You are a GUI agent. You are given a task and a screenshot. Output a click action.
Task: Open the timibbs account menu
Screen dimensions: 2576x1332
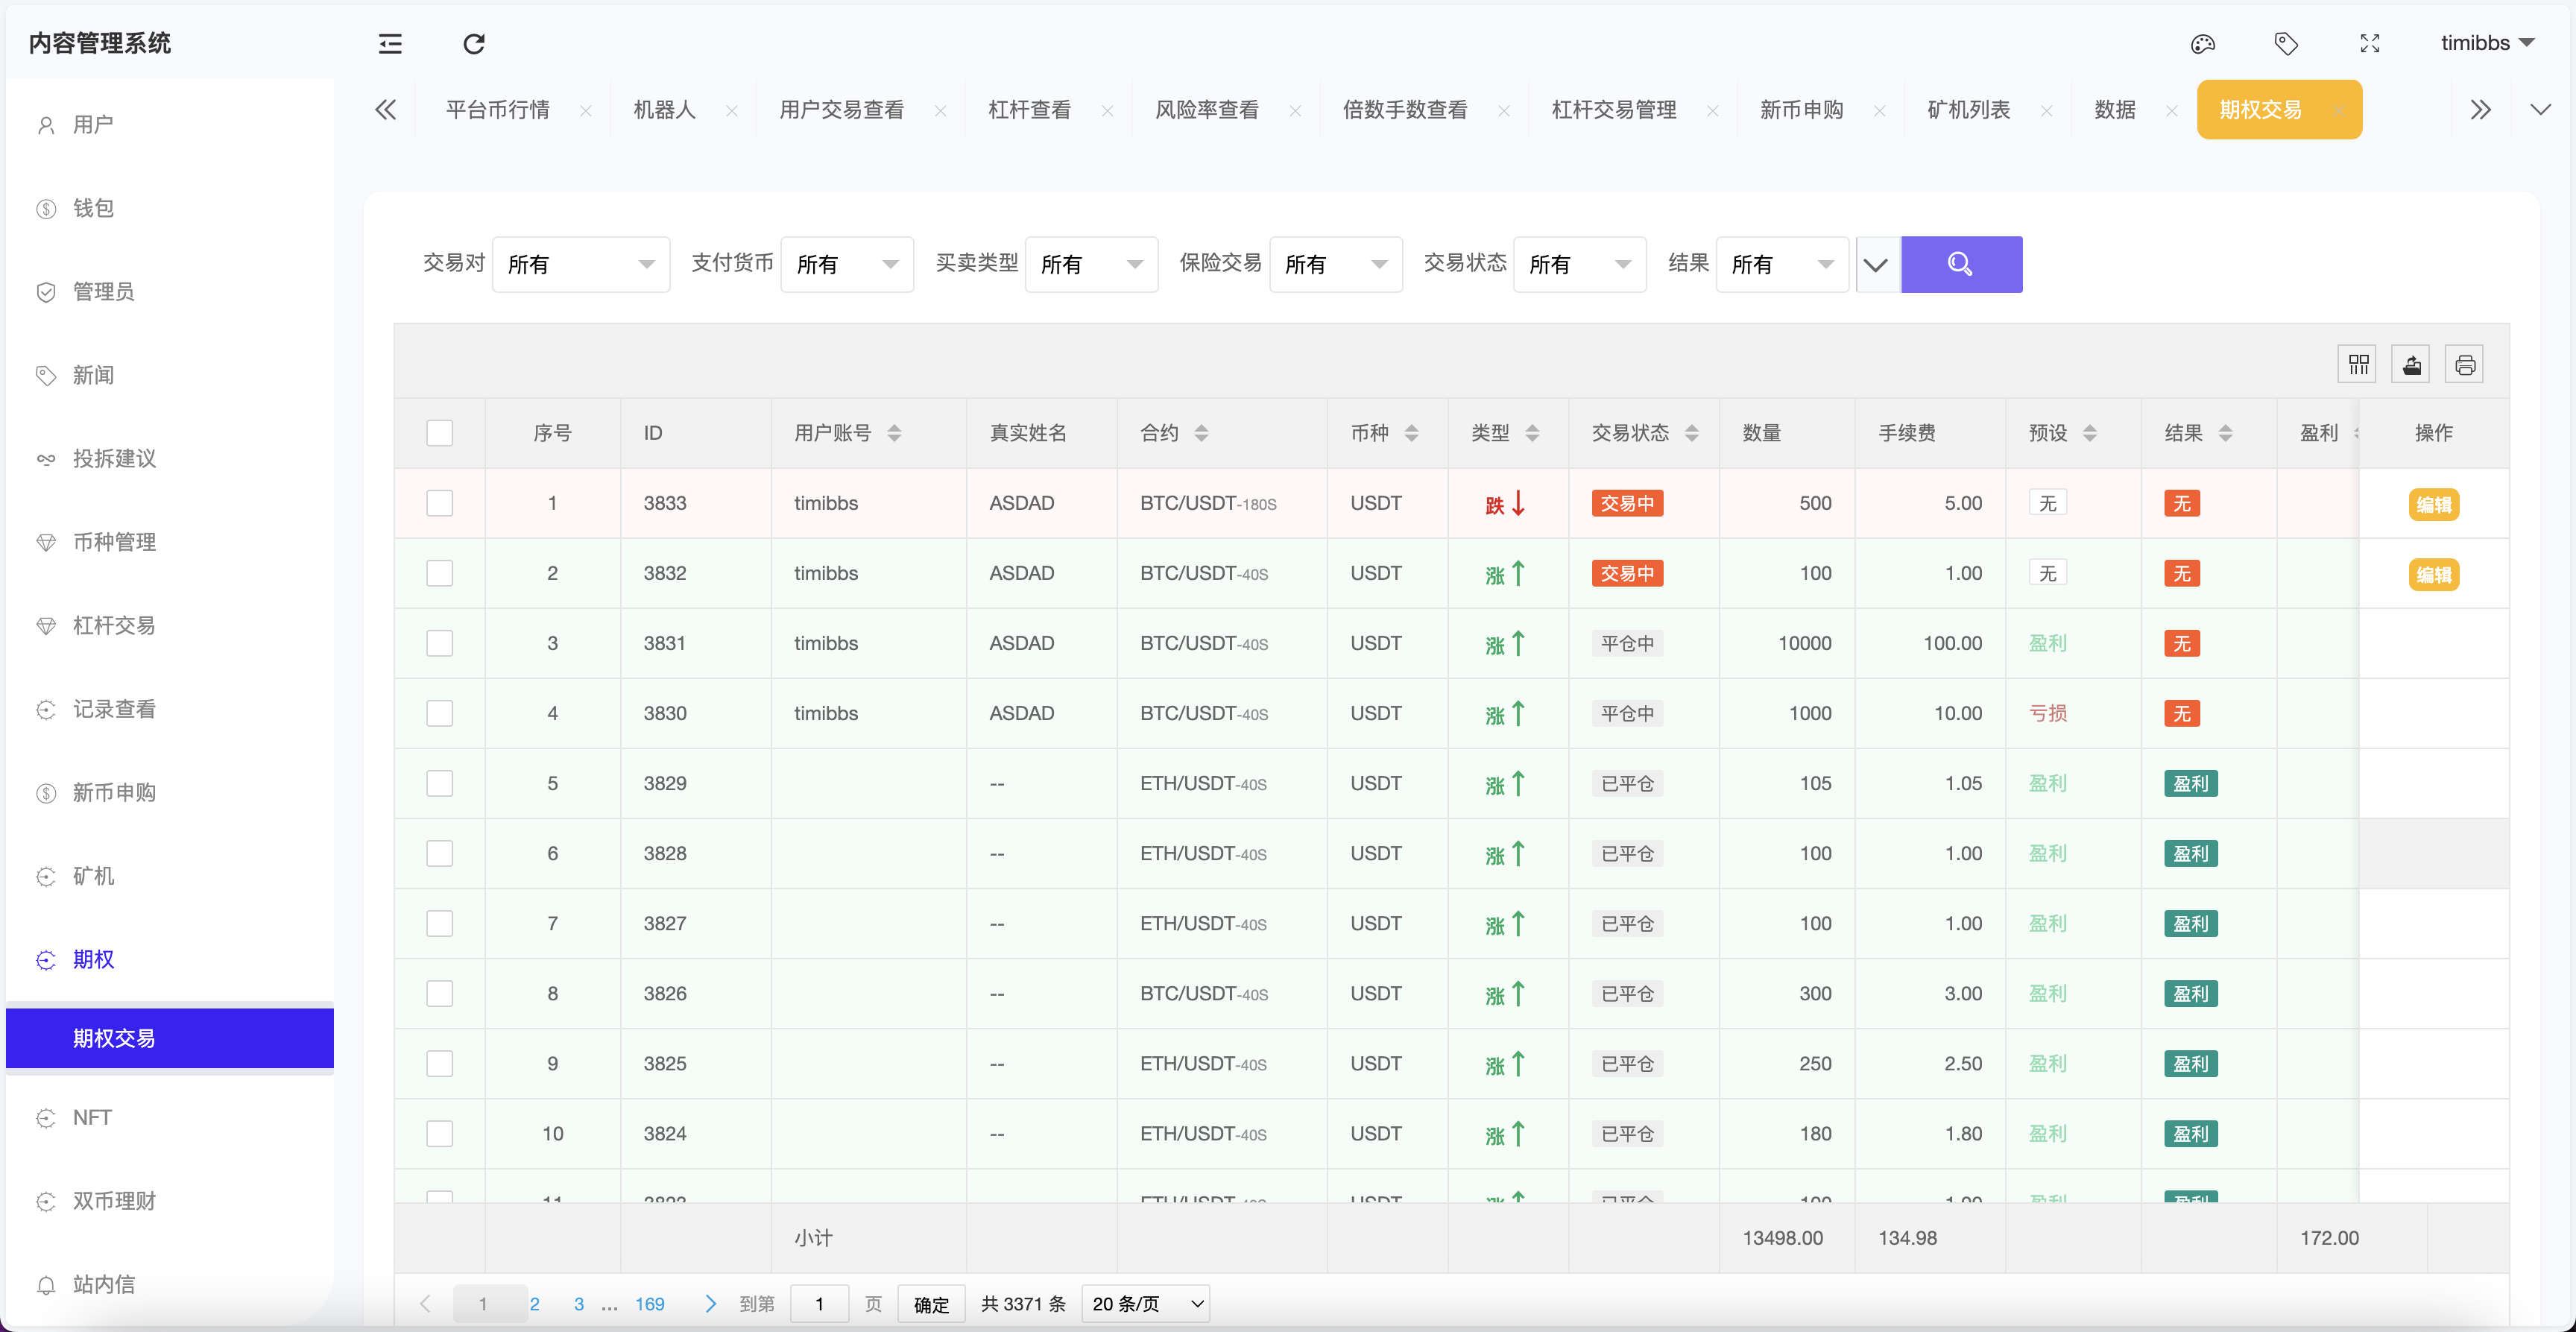point(2489,43)
